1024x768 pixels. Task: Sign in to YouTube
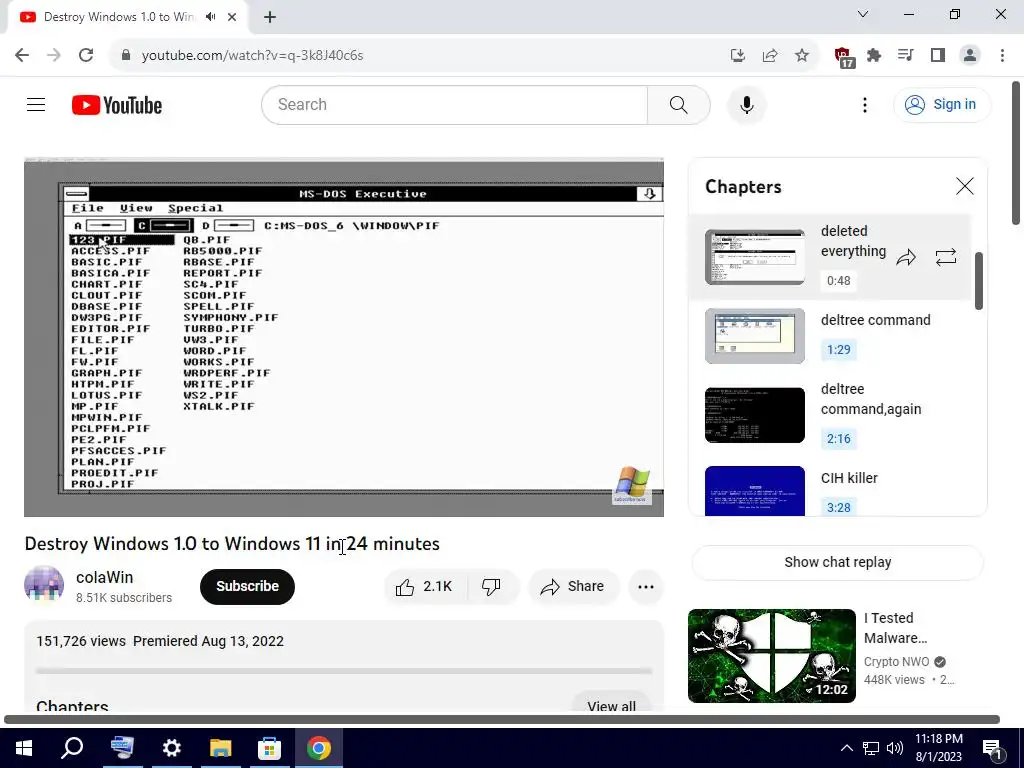click(941, 104)
